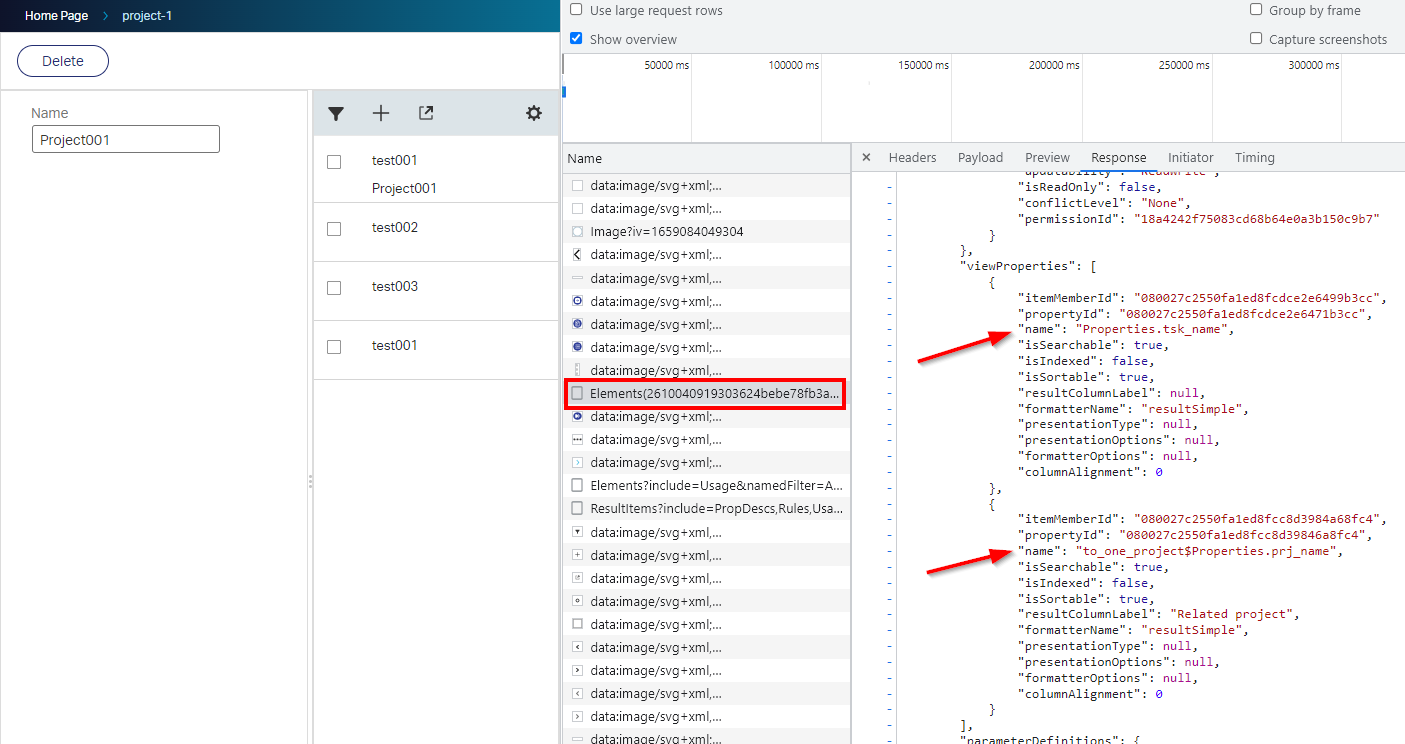Open the Home Page breadcrumb link
The height and width of the screenshot is (744, 1405).
pyautogui.click(x=56, y=15)
